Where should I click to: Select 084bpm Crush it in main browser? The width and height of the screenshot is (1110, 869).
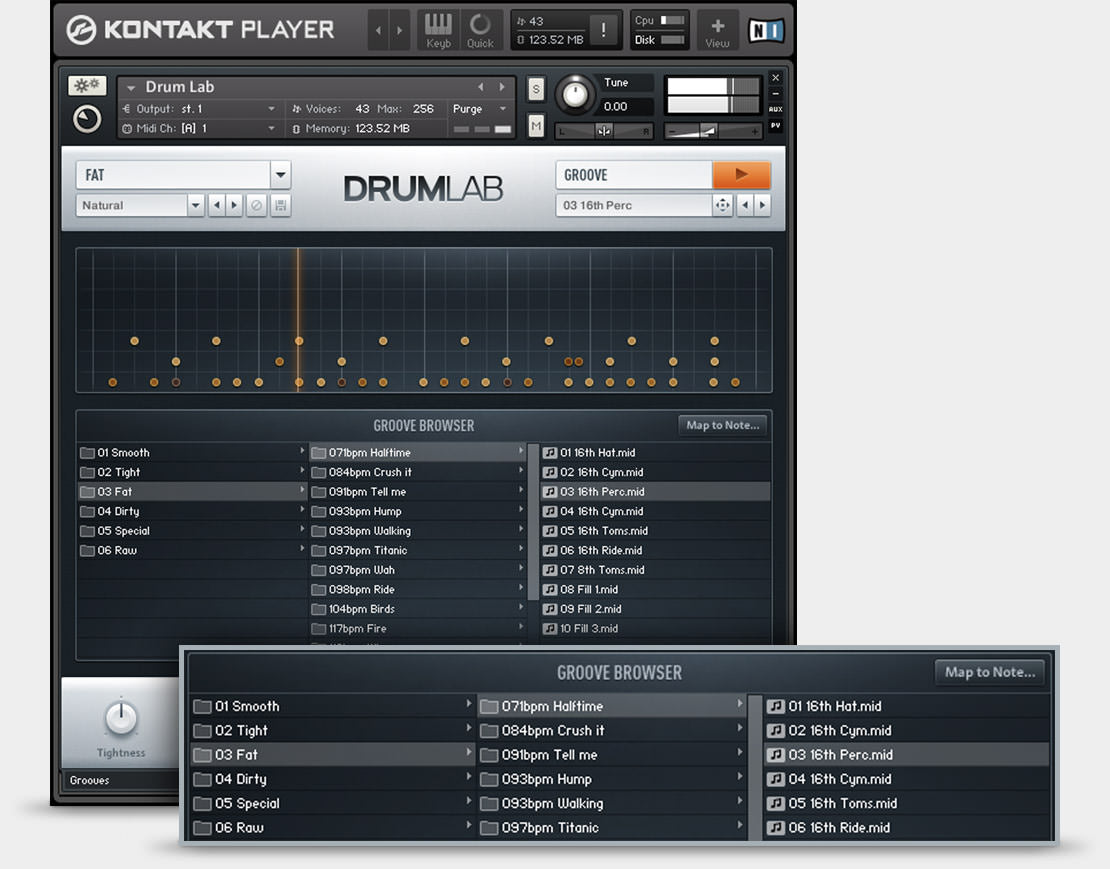coord(418,472)
